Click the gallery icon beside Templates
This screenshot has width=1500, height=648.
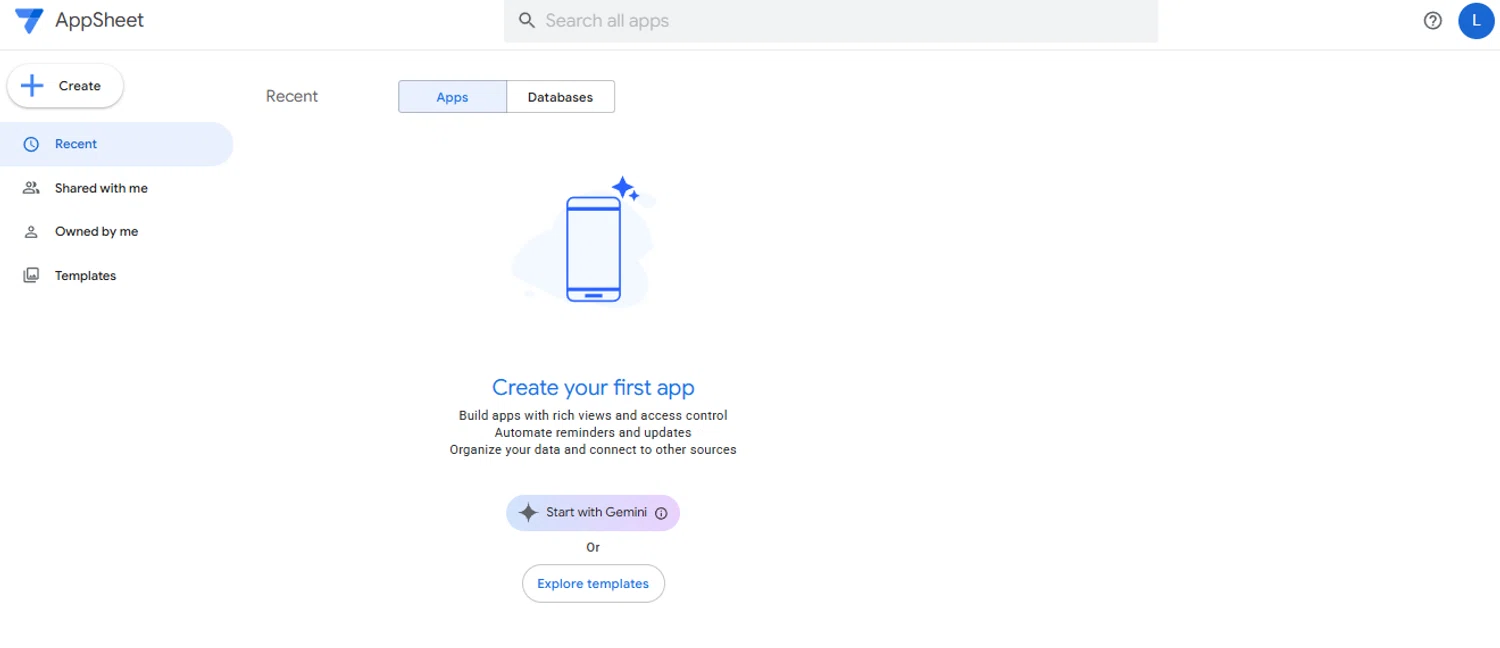point(31,275)
